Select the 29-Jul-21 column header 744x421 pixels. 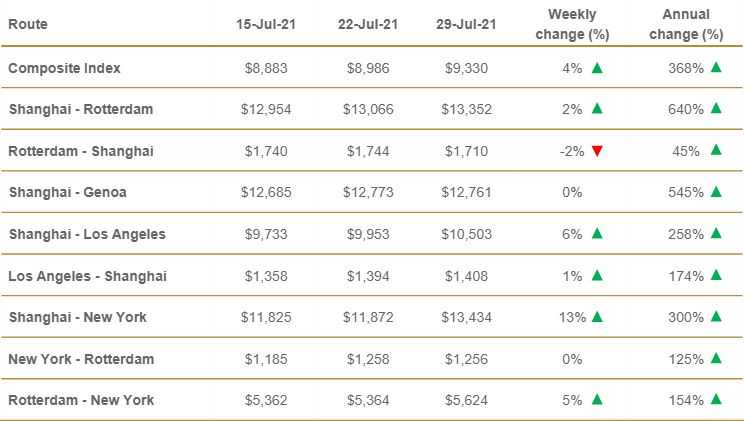coord(468,24)
